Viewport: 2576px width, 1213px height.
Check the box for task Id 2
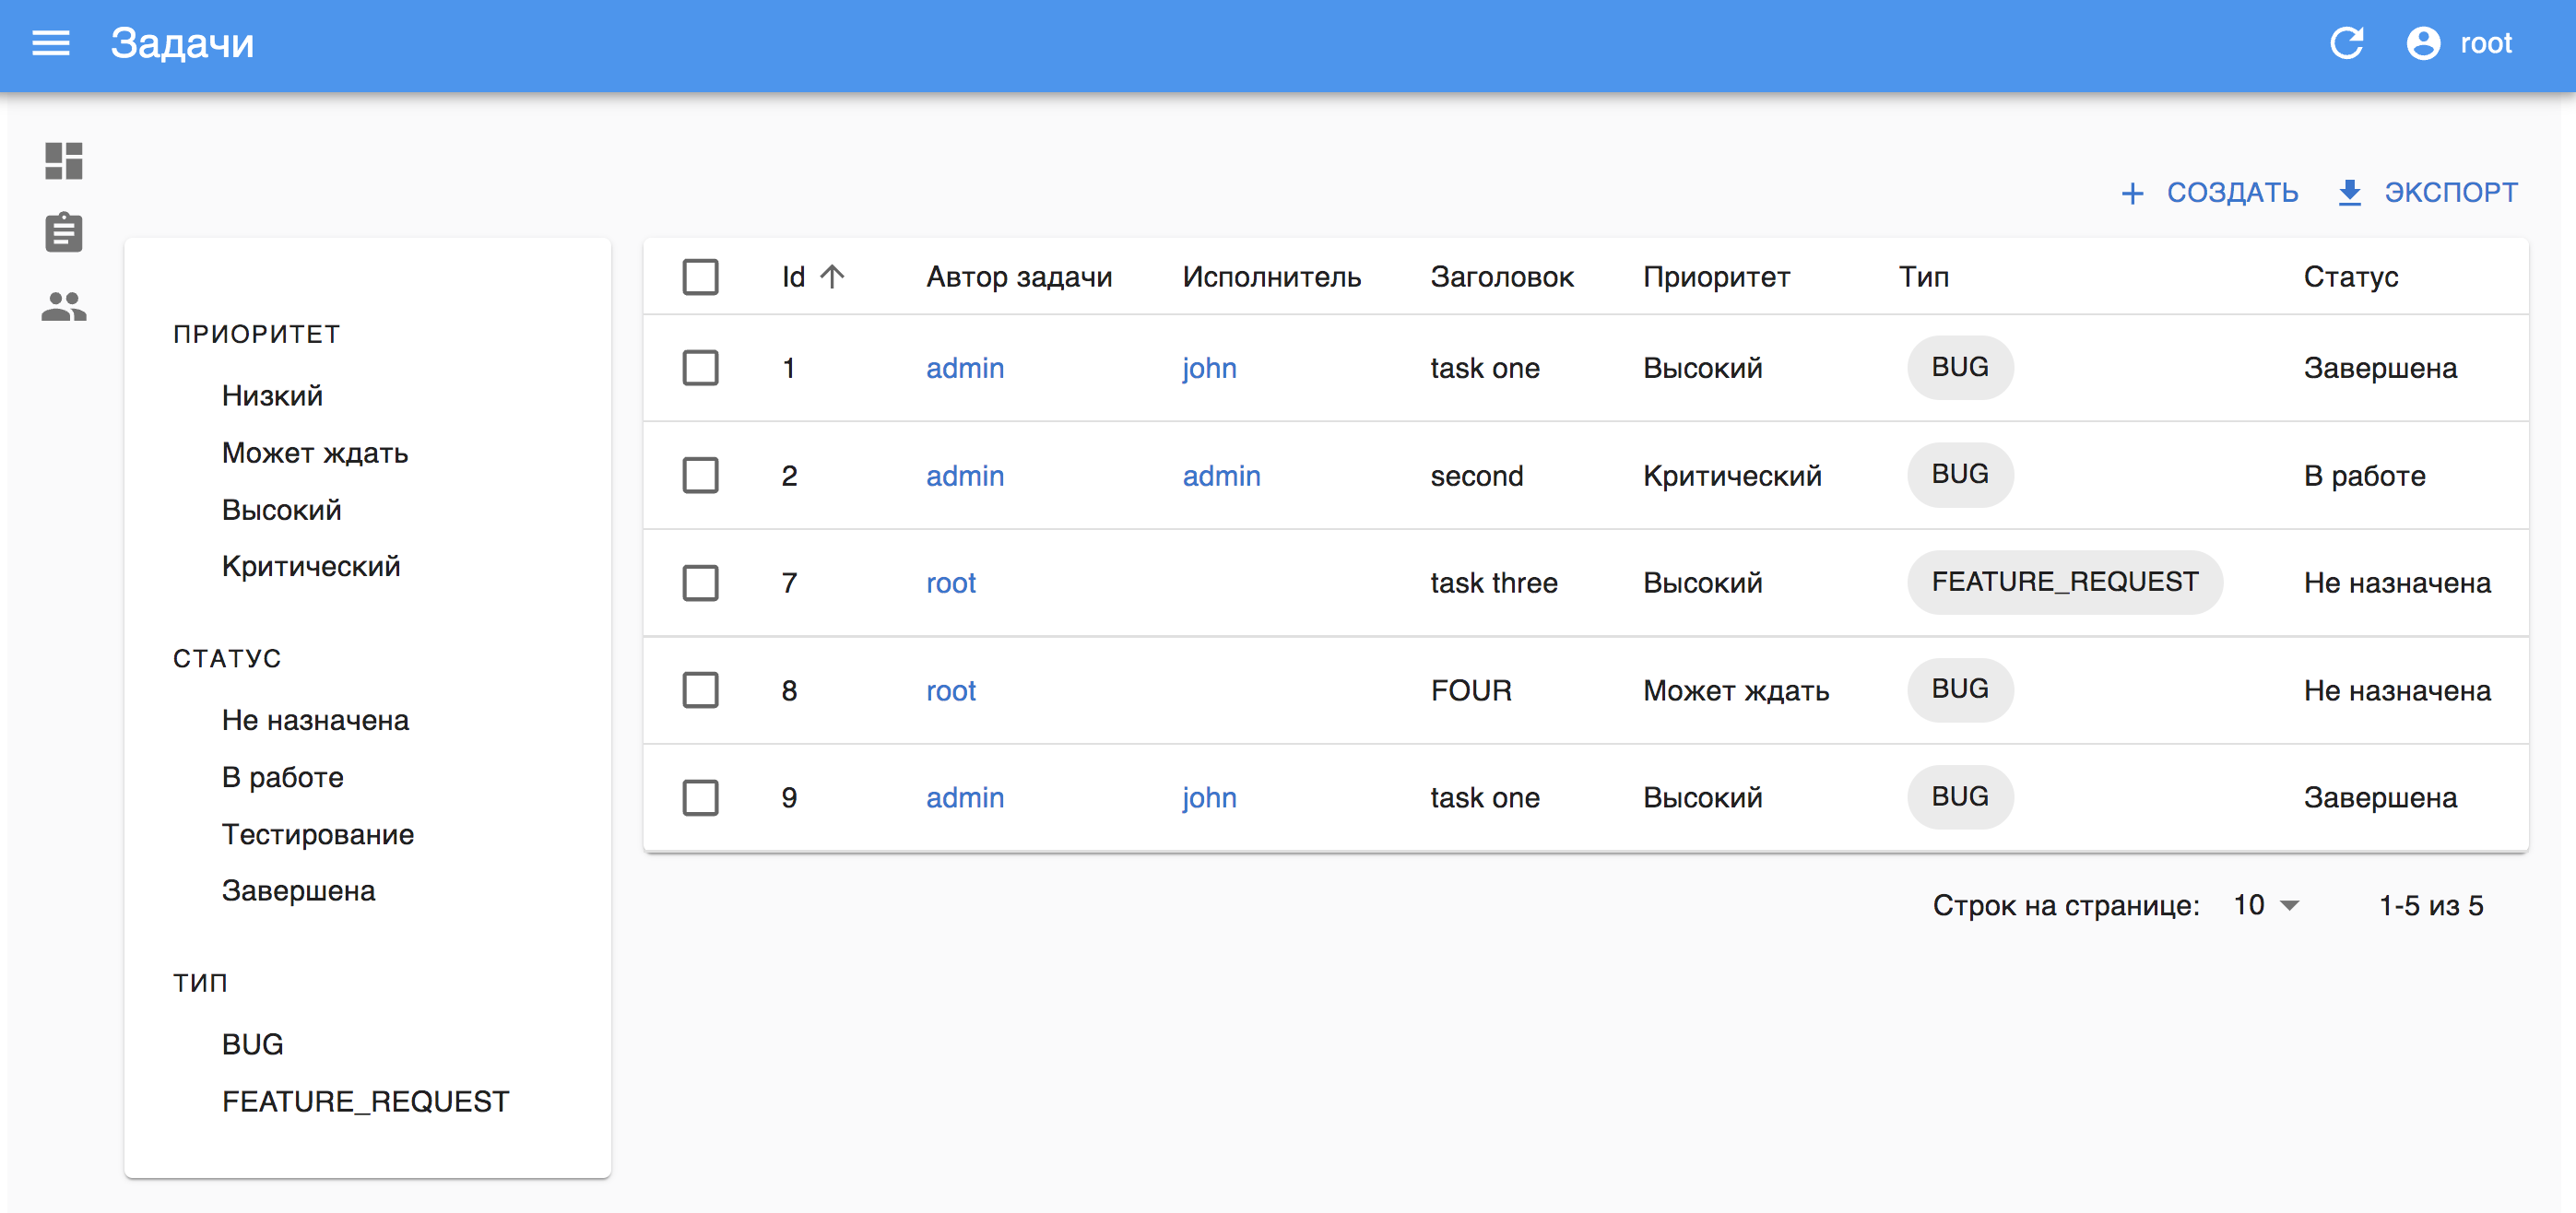(700, 476)
